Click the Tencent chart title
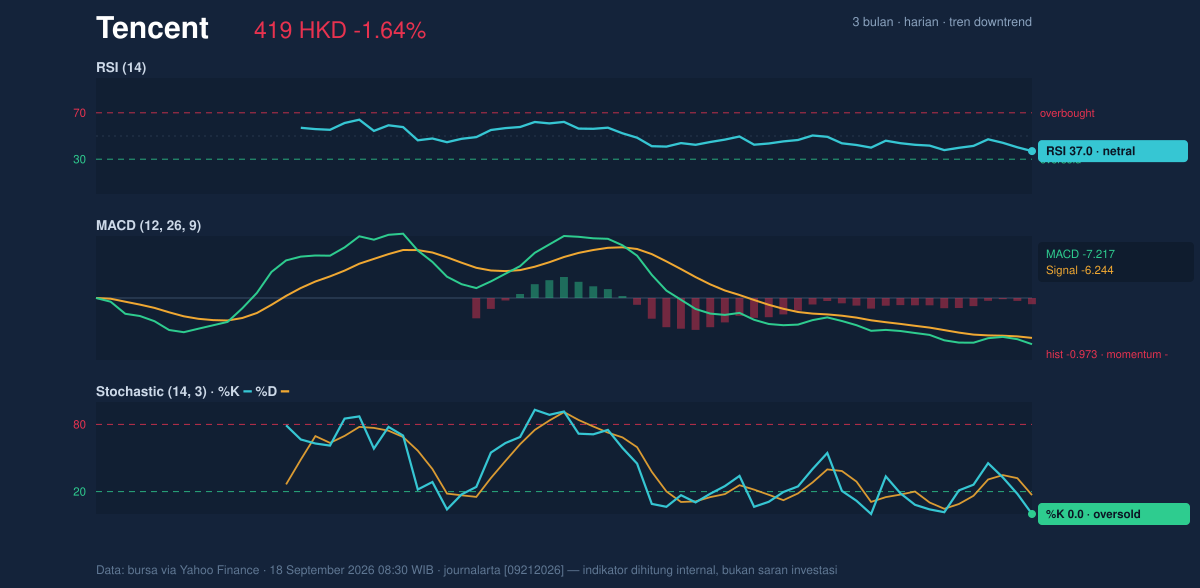 [x=152, y=29]
